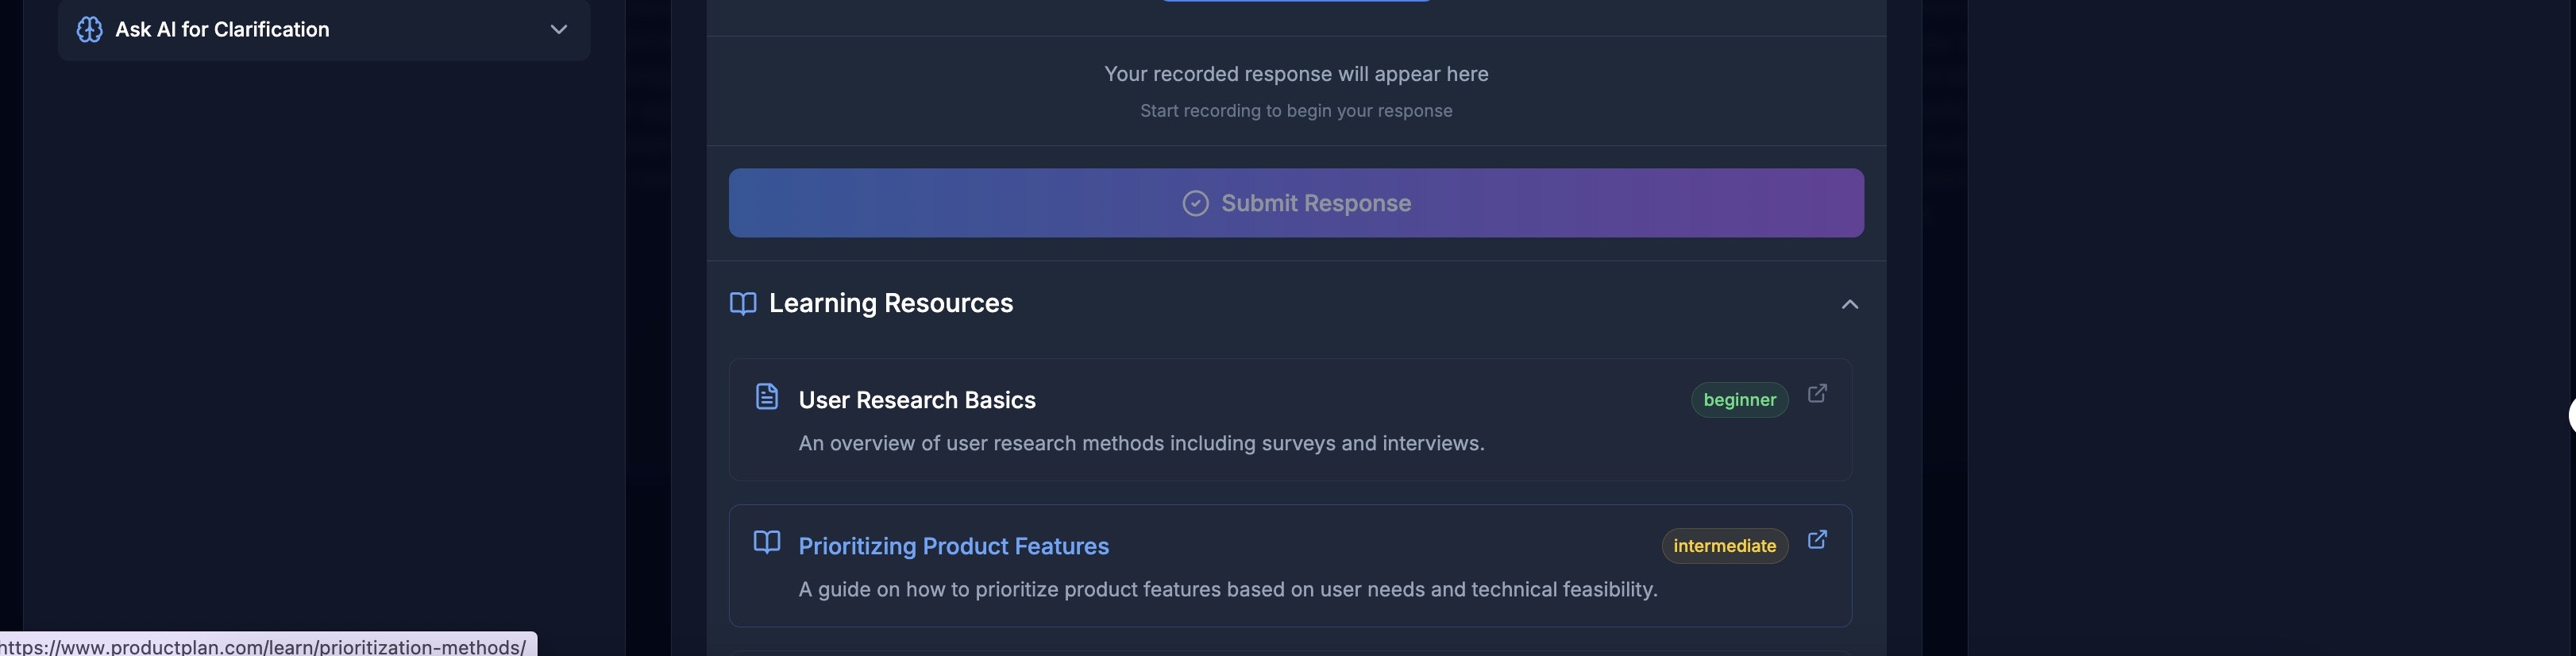Click the white circular handle at right edge

[x=2571, y=414]
